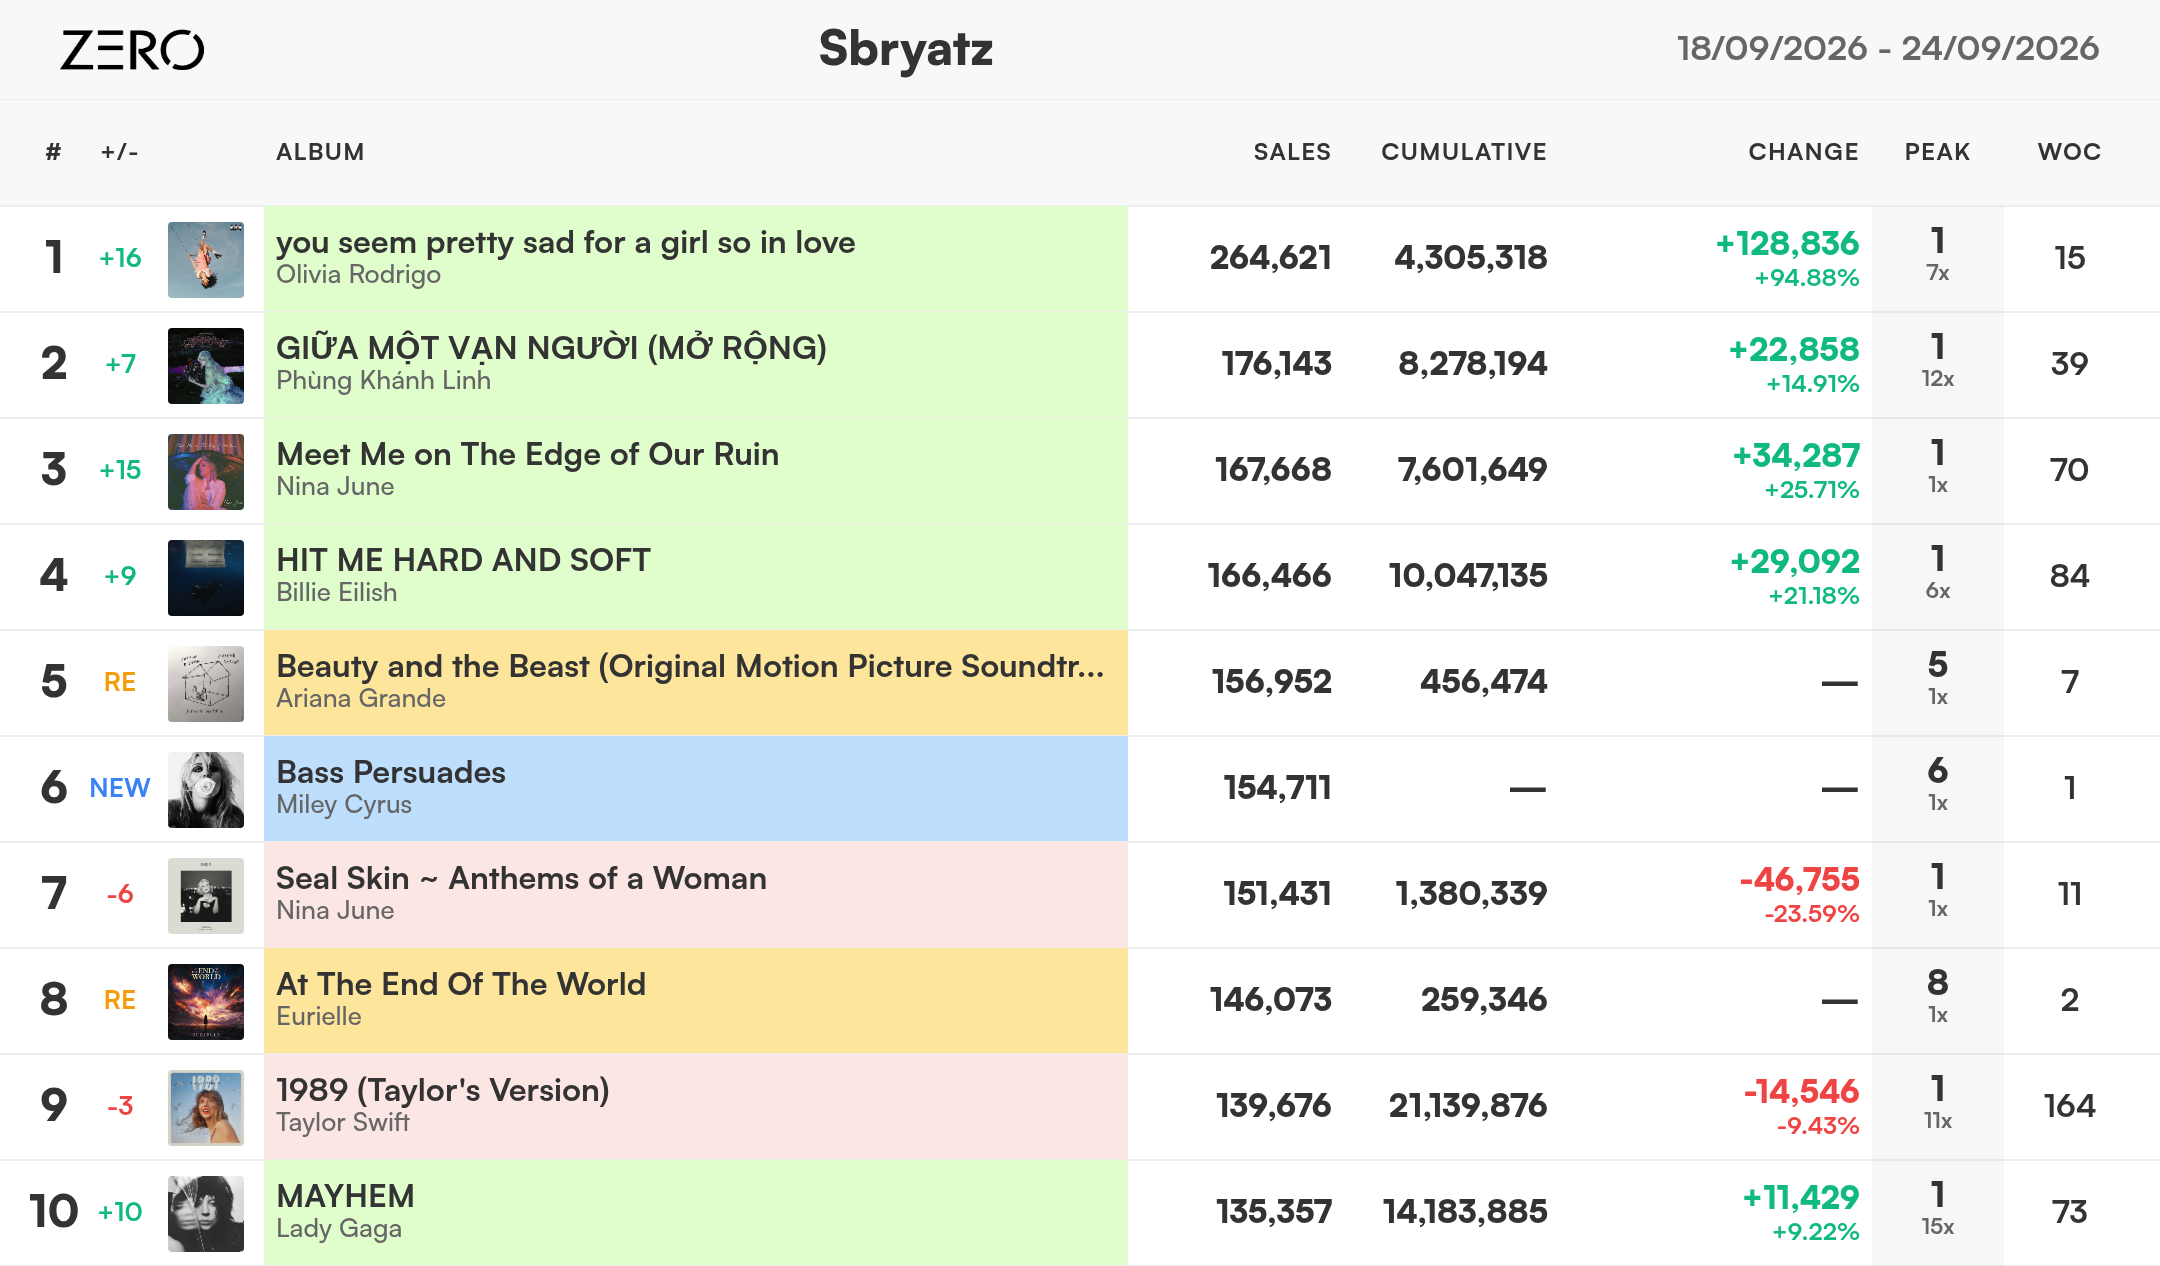Open the Phùng Khánh Linh album cover
The height and width of the screenshot is (1266, 2160).
[206, 366]
